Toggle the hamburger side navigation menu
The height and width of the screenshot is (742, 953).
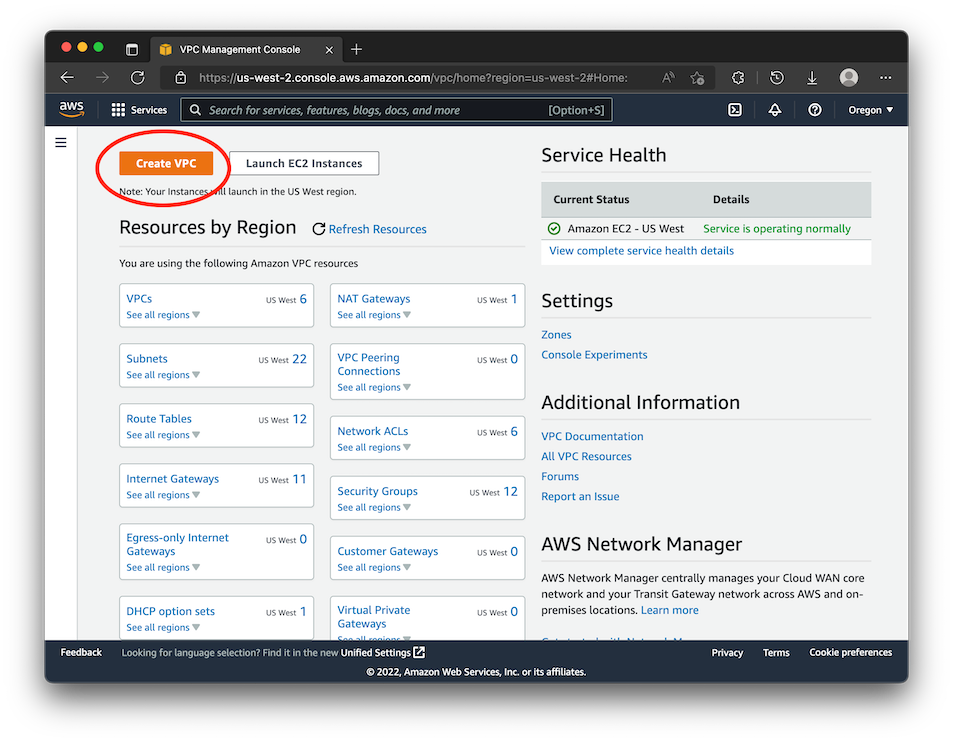61,143
